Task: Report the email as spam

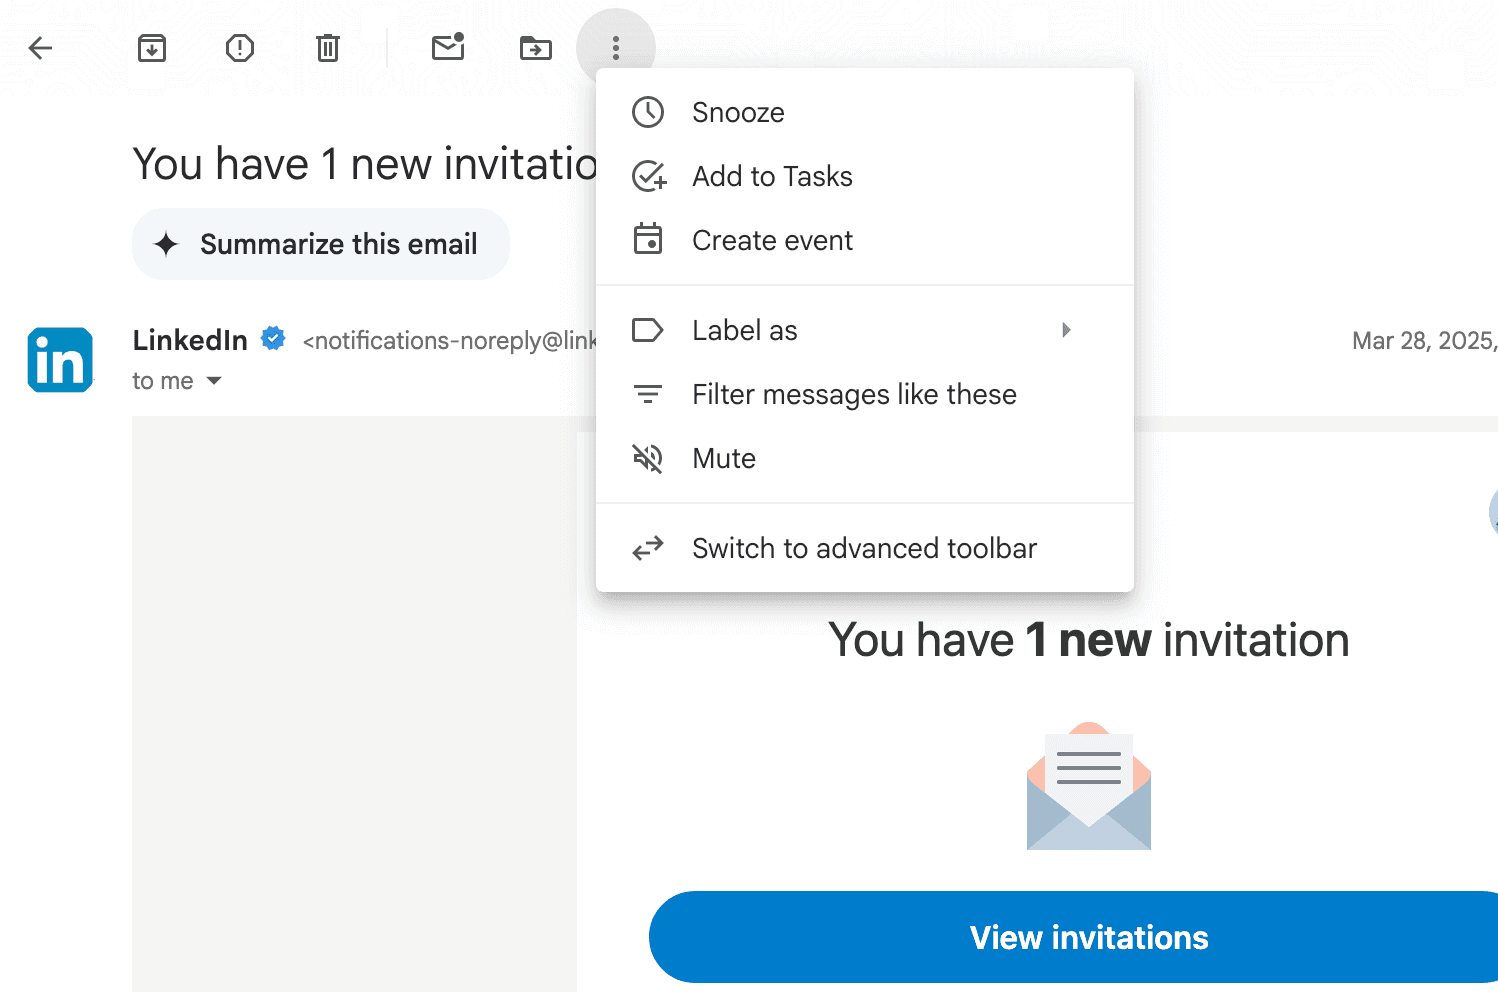Action: pos(239,47)
